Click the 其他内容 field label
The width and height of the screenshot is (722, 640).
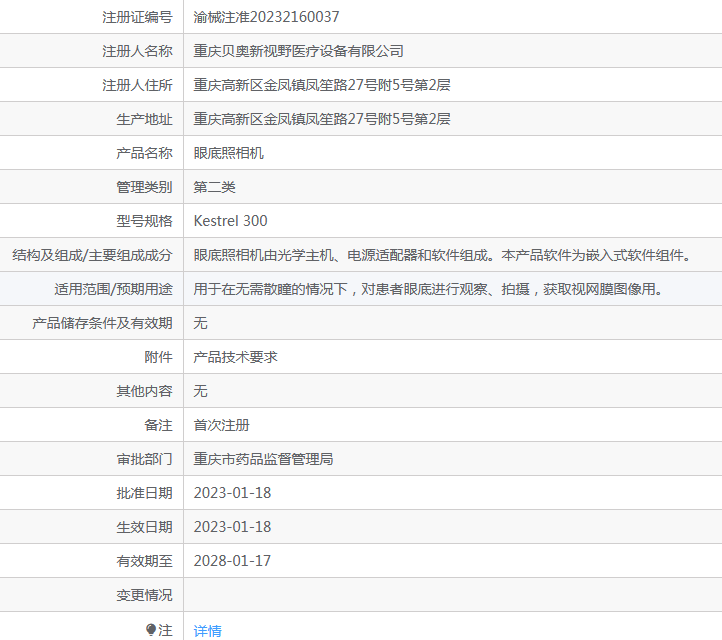click(x=144, y=391)
